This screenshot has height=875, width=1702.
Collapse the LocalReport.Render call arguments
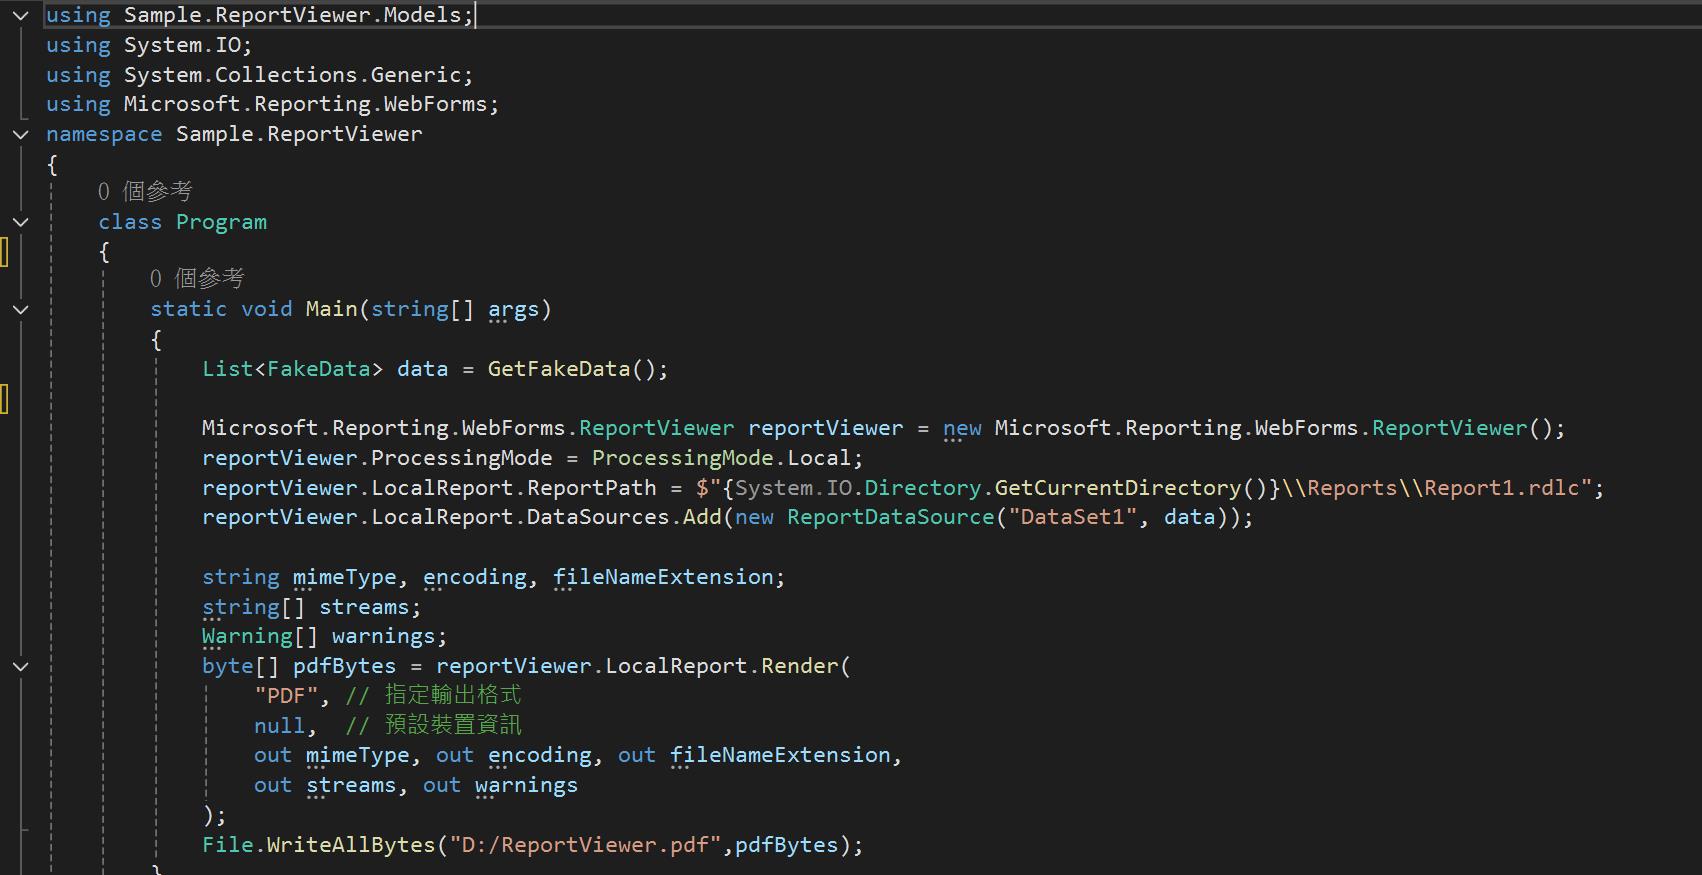tap(20, 666)
